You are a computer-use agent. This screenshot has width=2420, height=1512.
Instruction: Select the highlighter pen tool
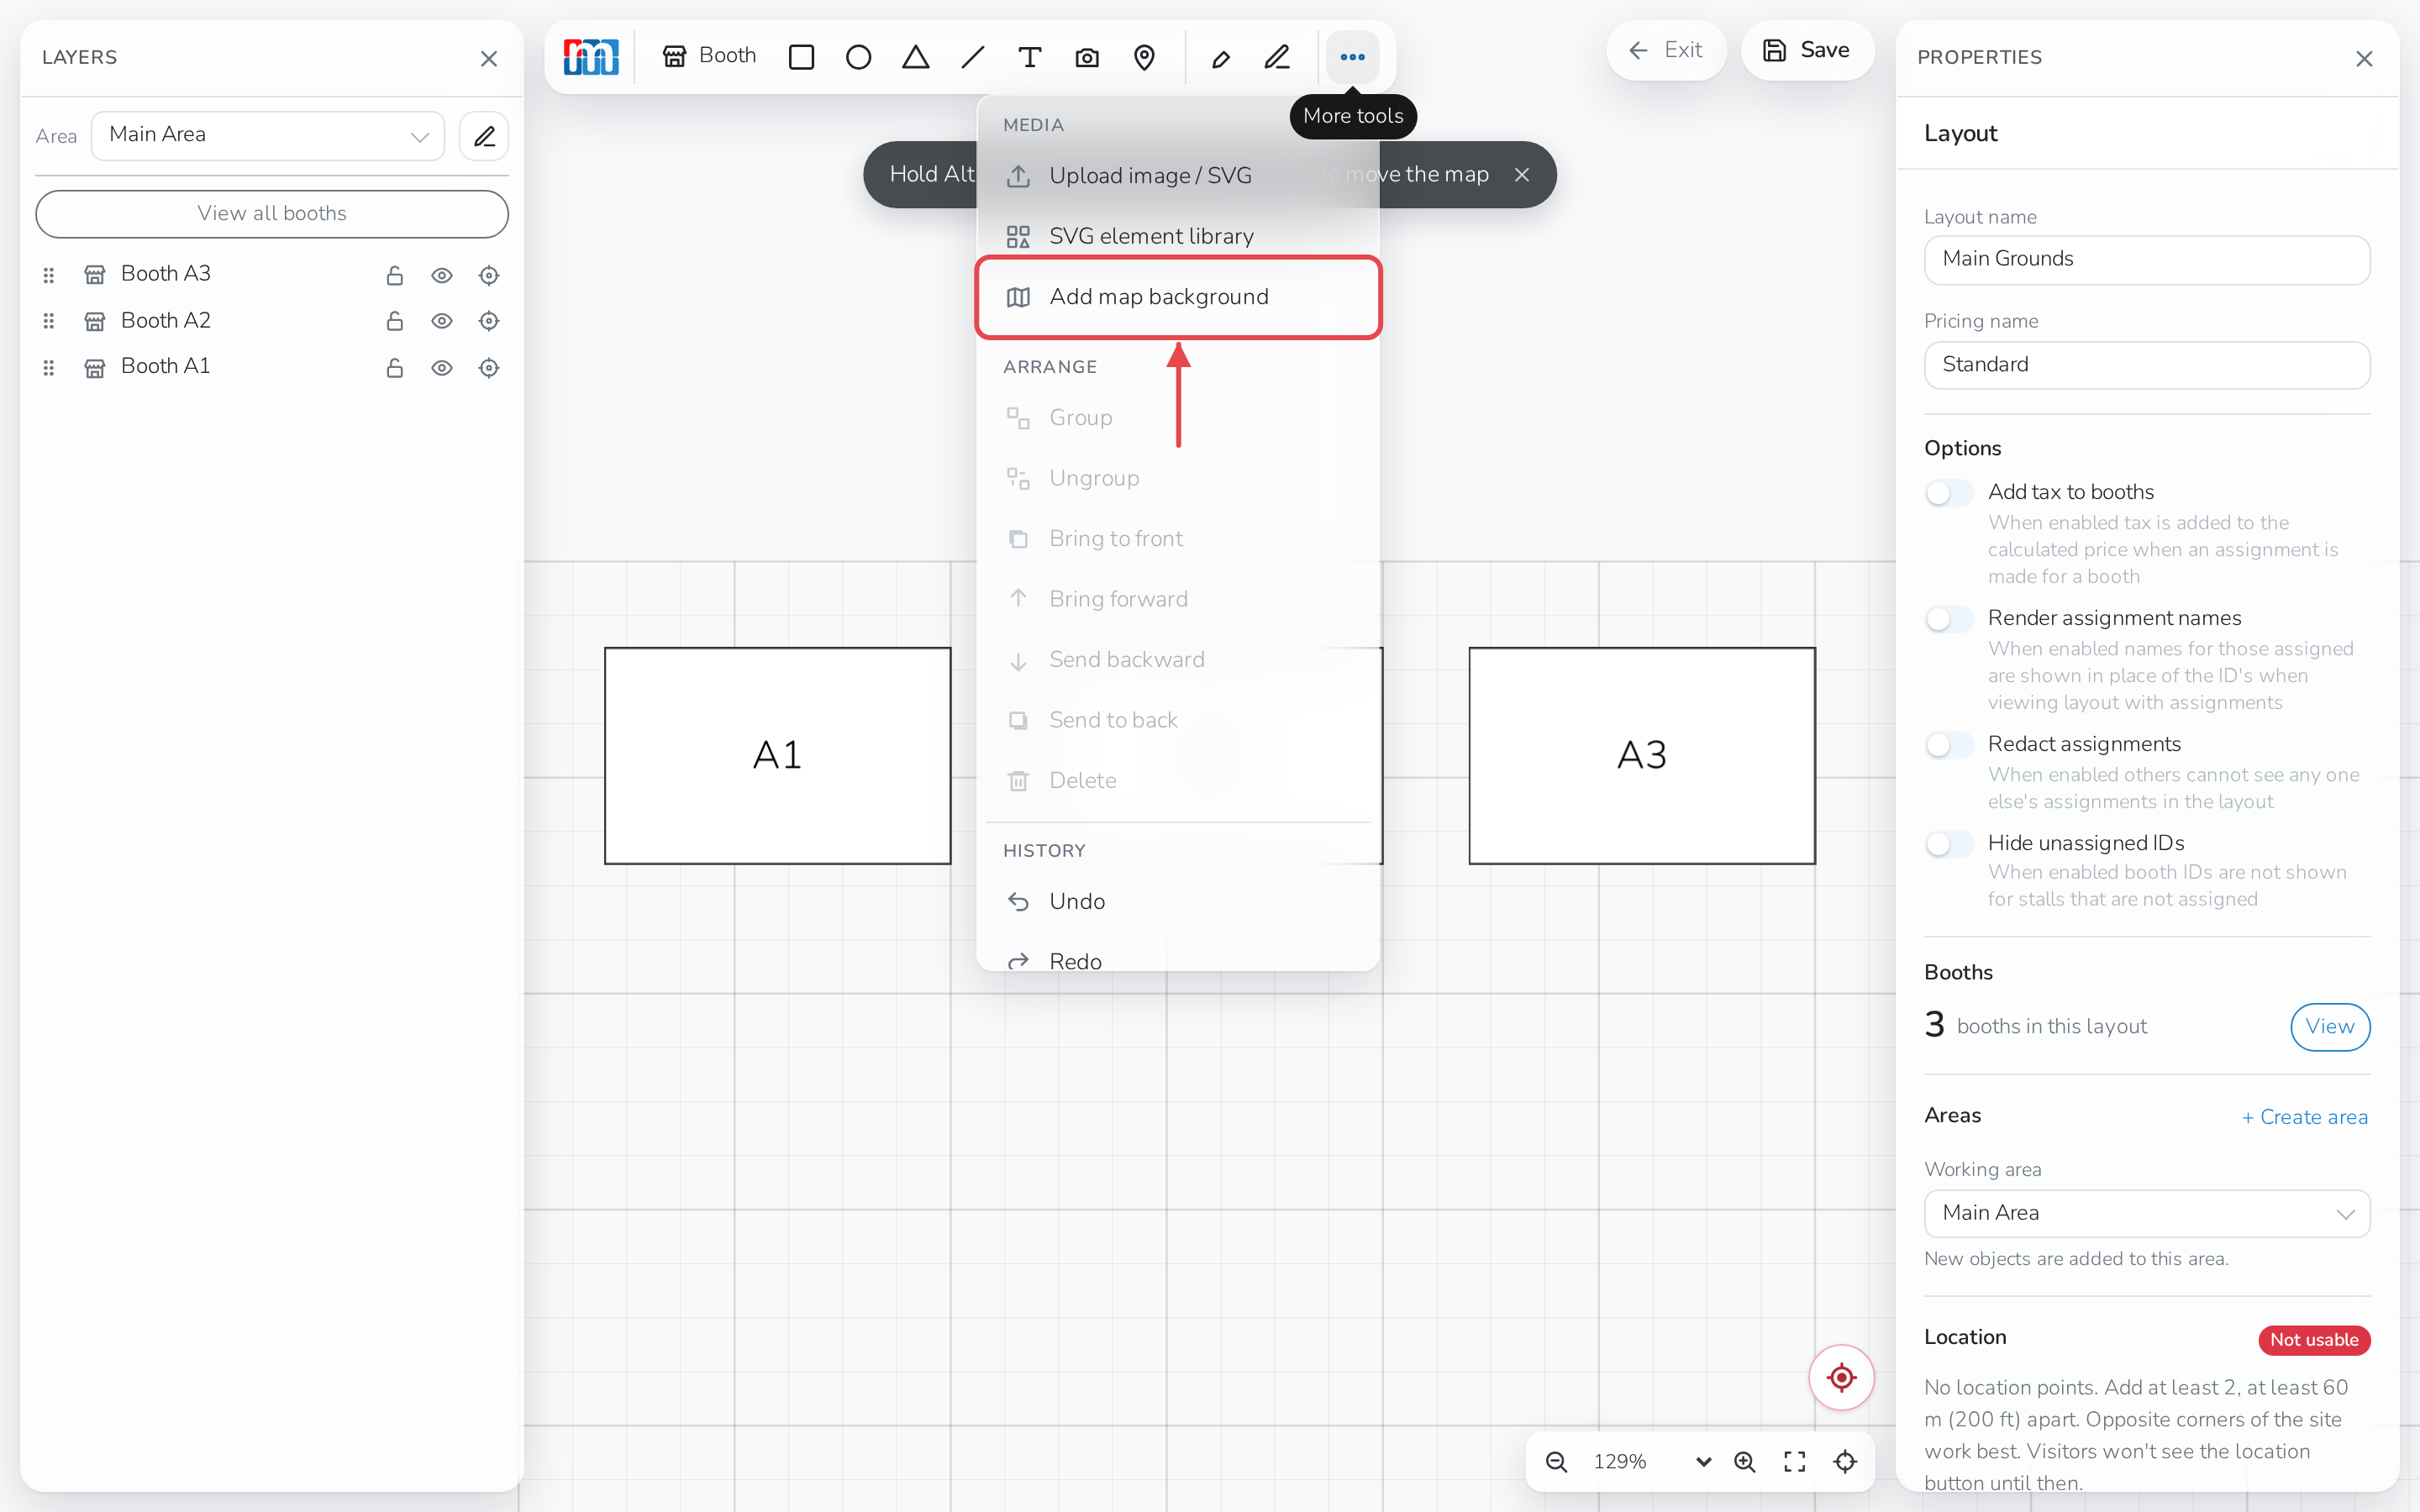(x=1220, y=57)
